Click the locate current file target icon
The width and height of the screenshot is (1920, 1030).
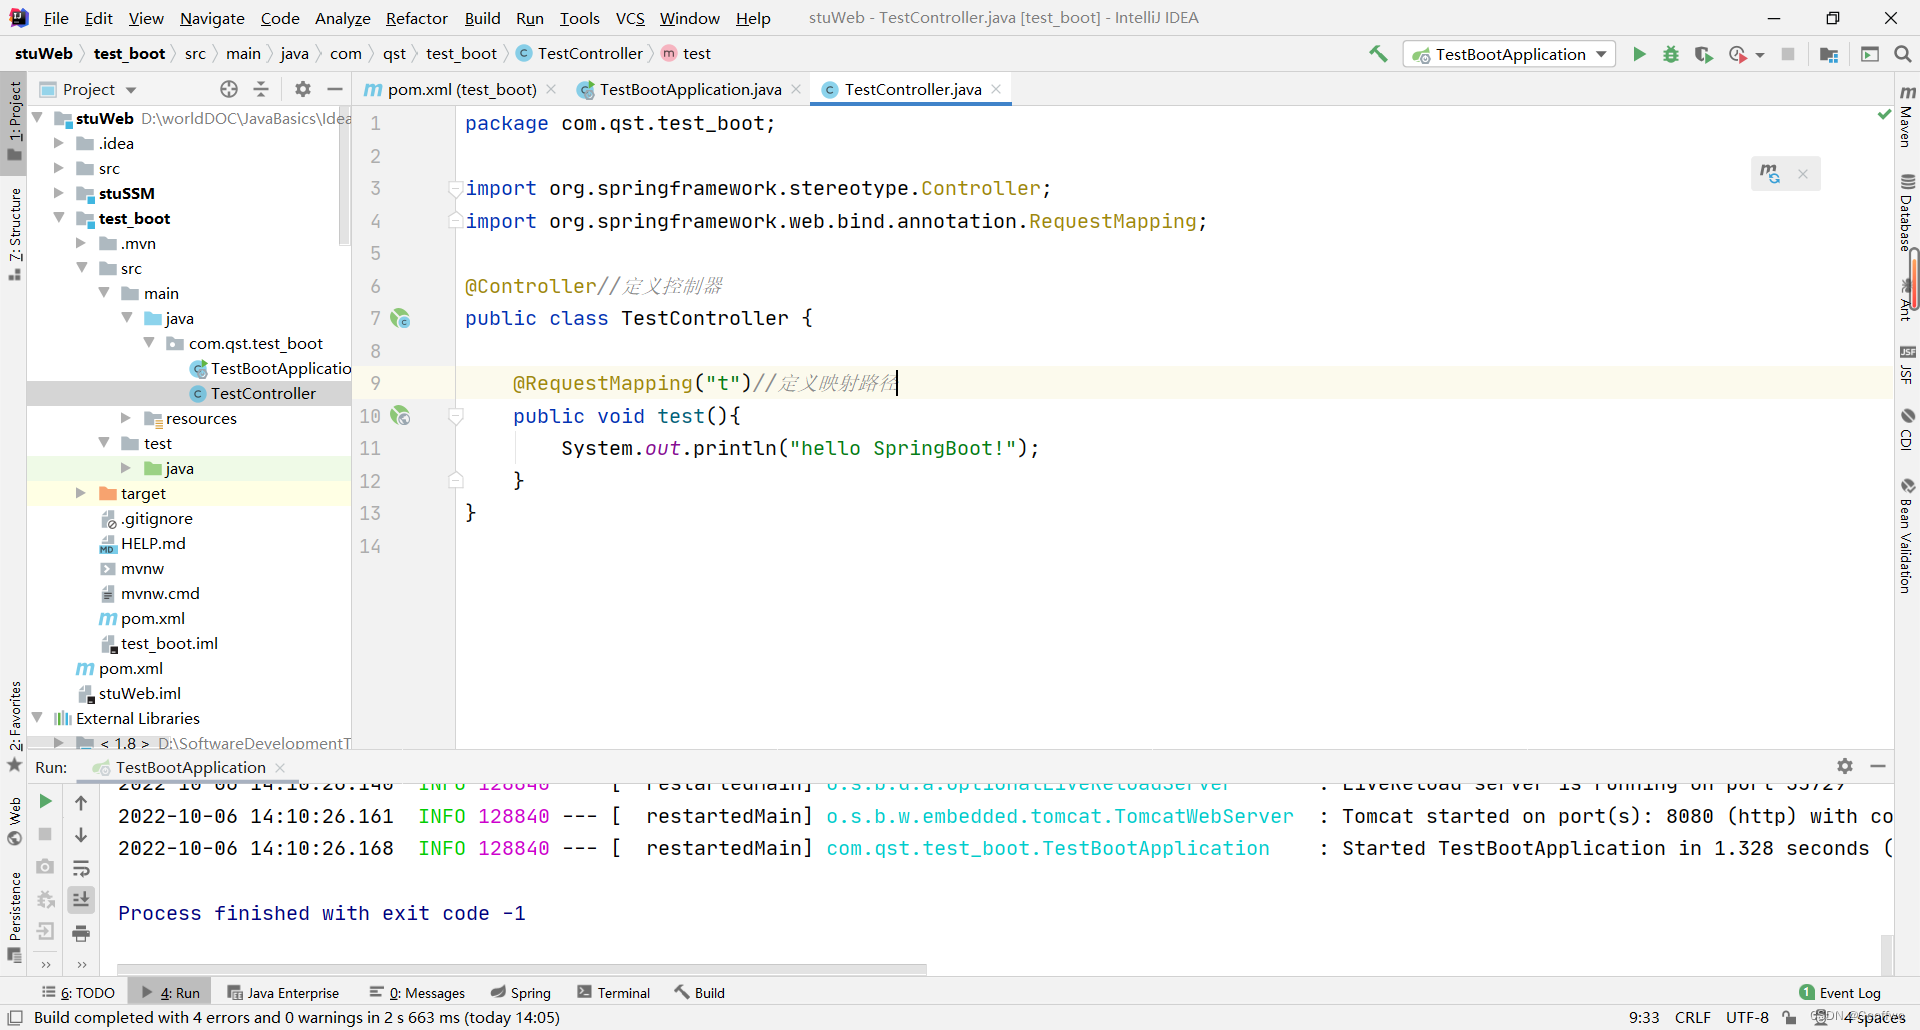pos(229,89)
